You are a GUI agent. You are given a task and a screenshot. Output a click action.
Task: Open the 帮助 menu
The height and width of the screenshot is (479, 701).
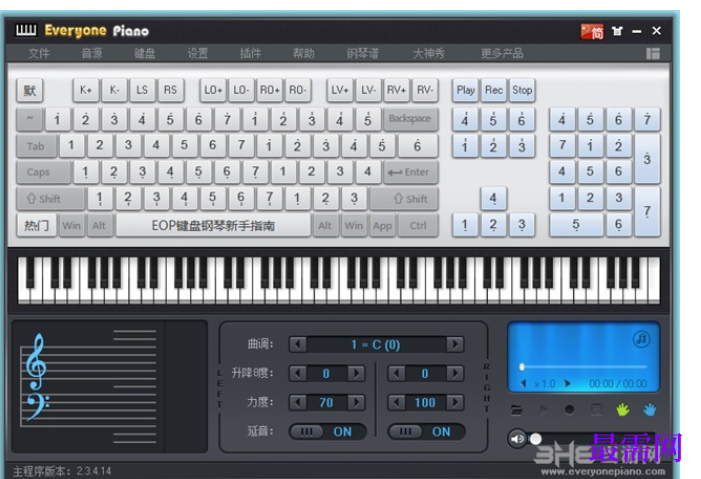click(x=304, y=54)
